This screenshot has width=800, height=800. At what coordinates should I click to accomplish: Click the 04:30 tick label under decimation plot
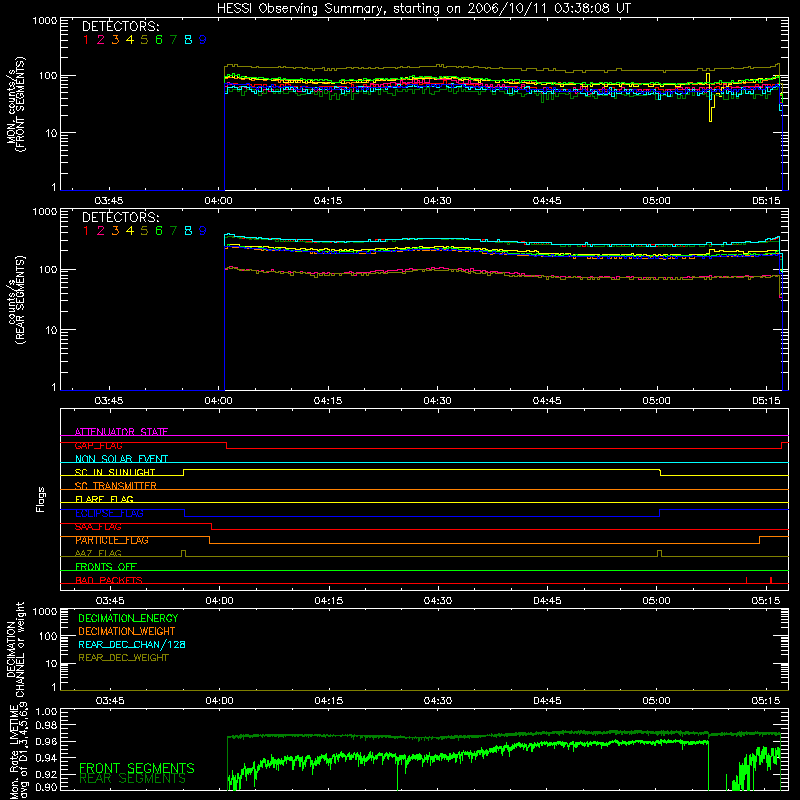[437, 701]
